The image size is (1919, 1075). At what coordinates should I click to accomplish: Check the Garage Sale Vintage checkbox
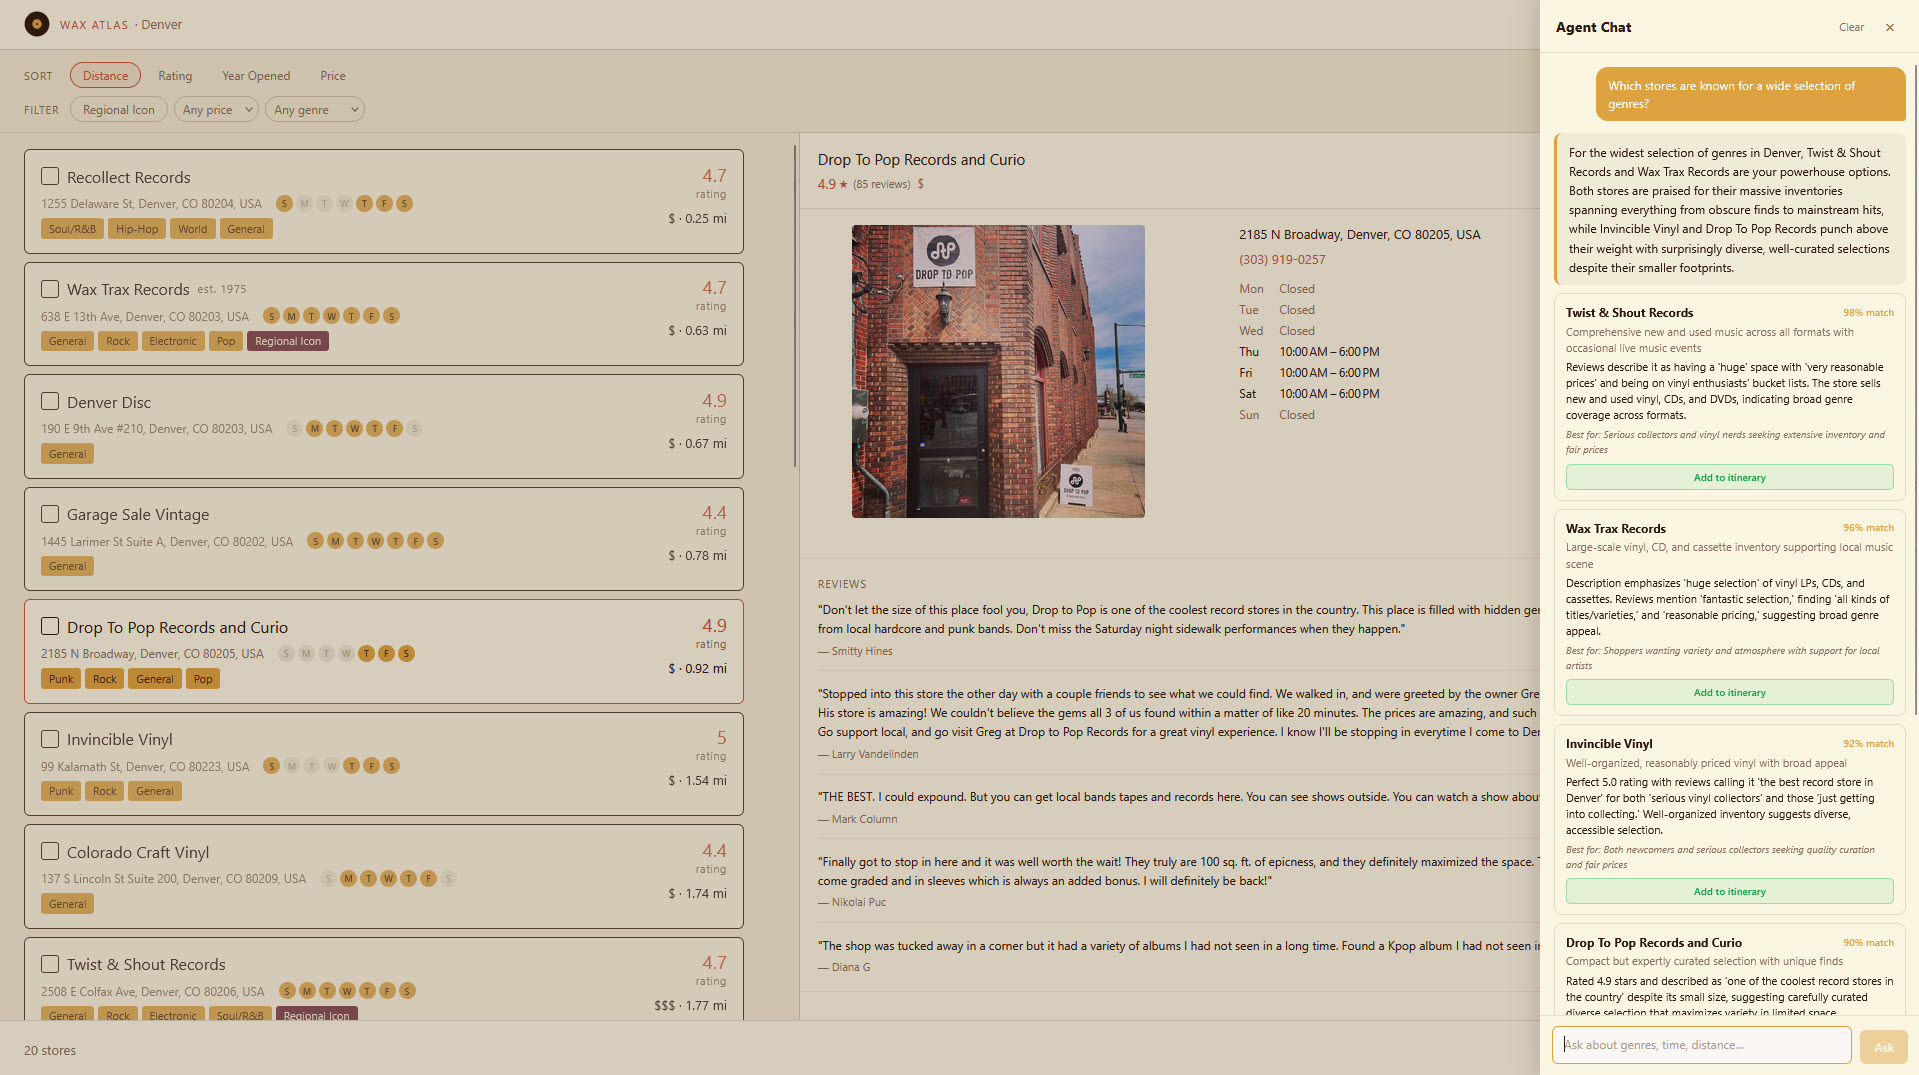(x=50, y=514)
